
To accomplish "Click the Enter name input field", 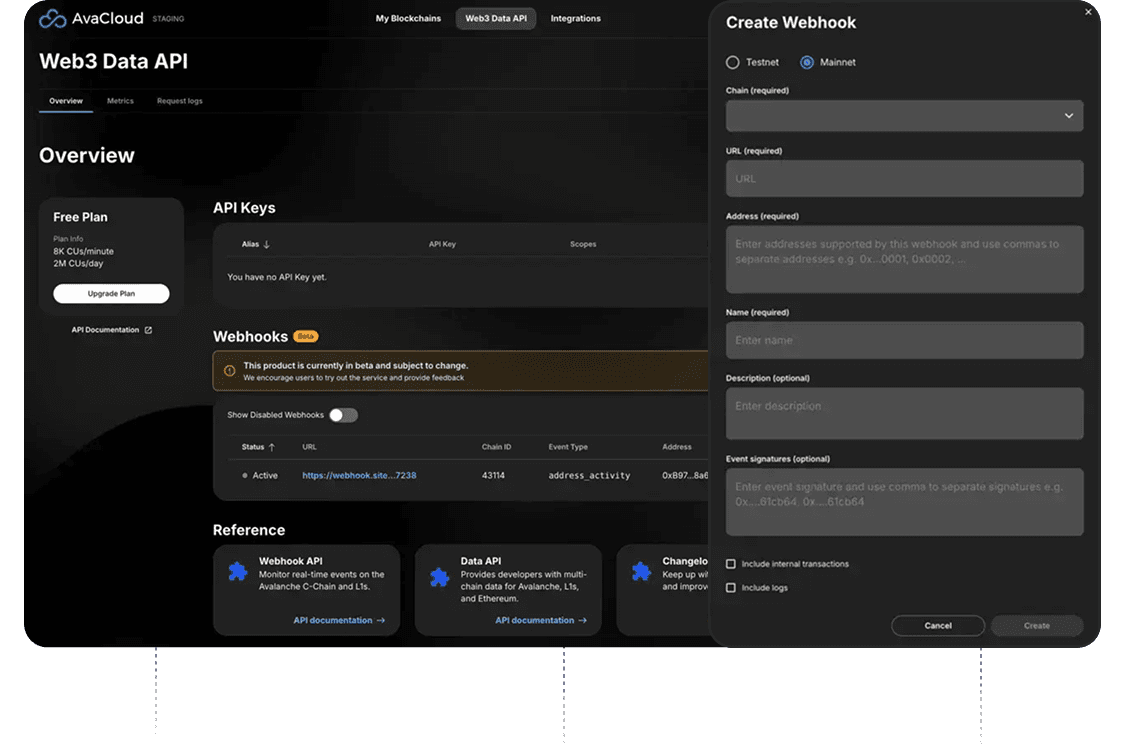I will [905, 340].
